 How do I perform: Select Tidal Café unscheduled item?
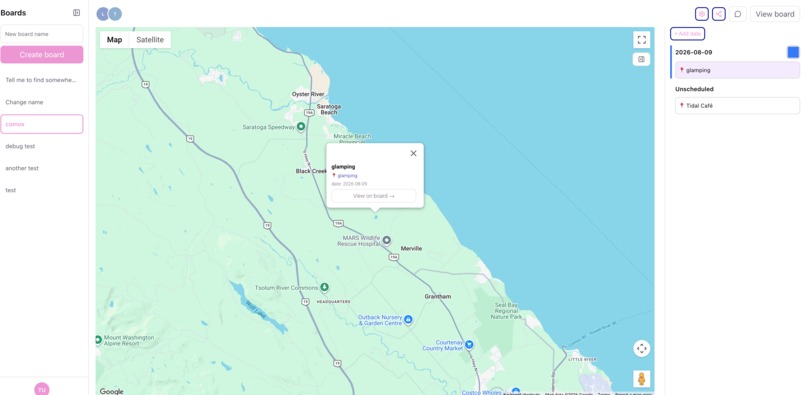pos(737,105)
